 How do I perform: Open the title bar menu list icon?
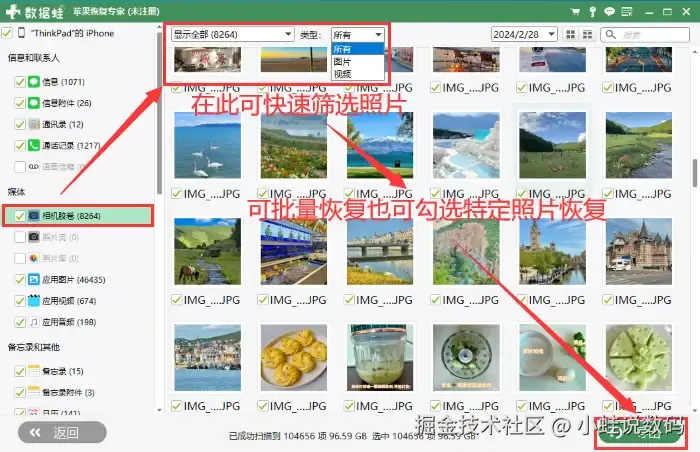[x=627, y=12]
